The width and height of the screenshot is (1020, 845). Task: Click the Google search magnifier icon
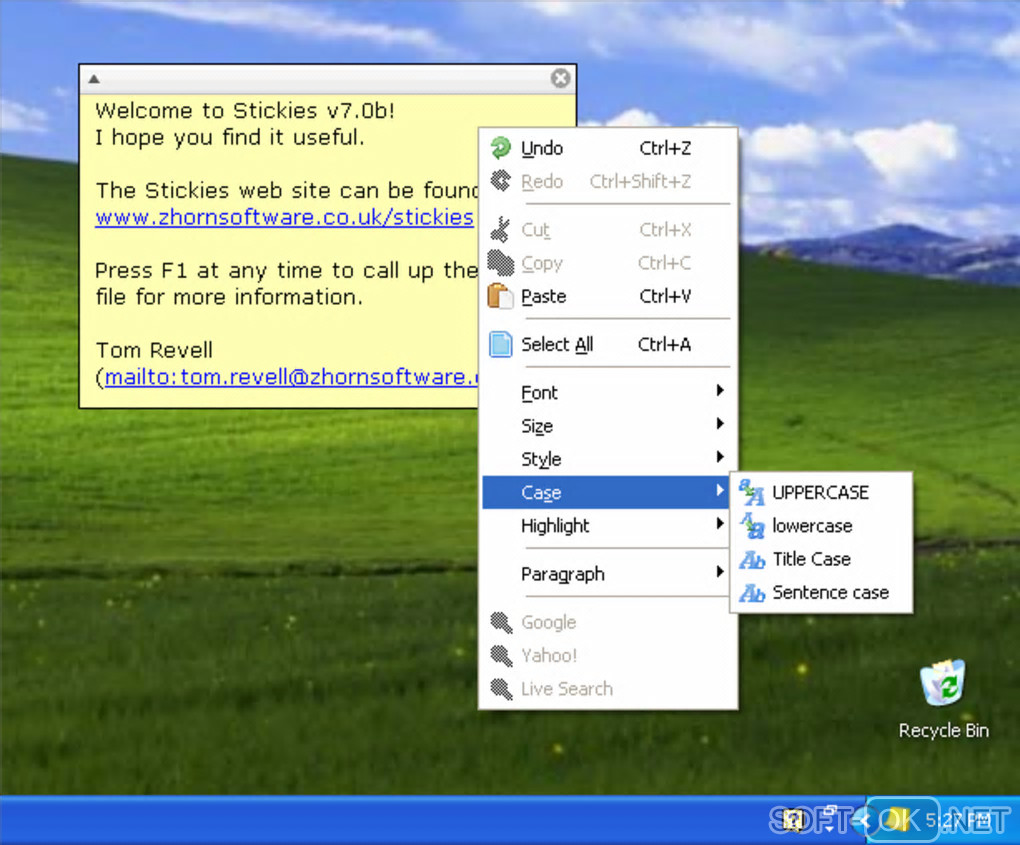click(501, 623)
